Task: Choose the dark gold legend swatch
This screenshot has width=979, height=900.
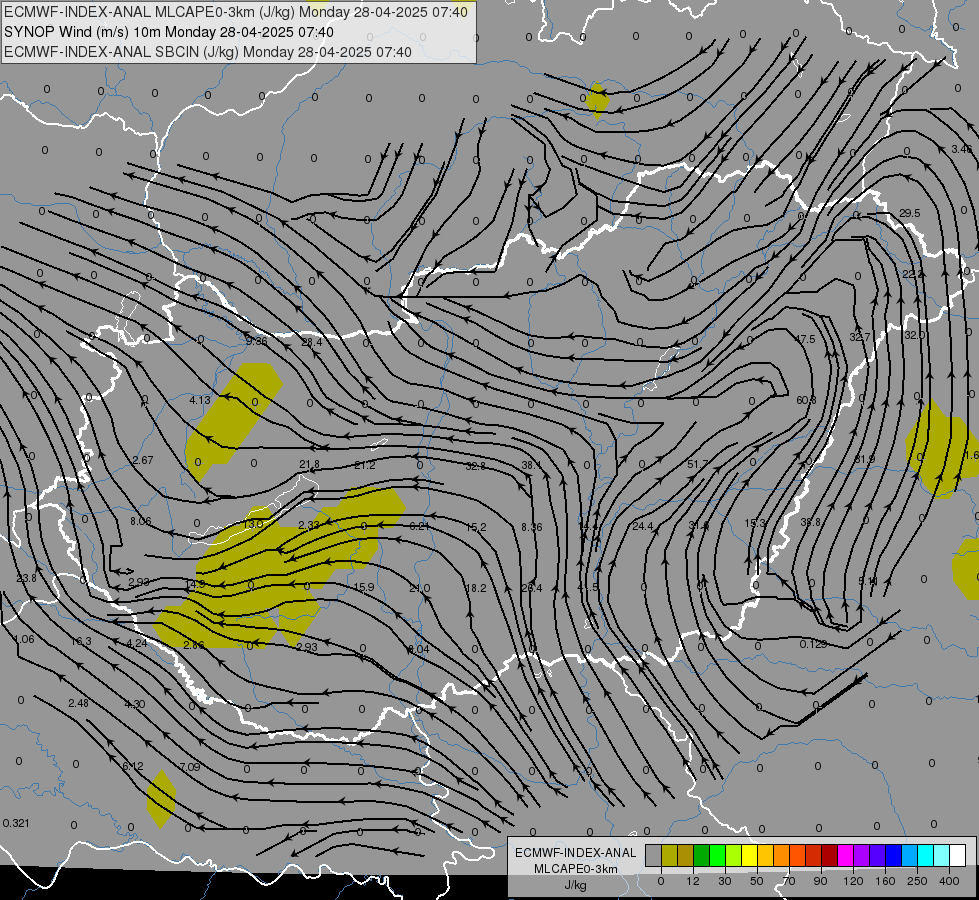Action: 686,856
